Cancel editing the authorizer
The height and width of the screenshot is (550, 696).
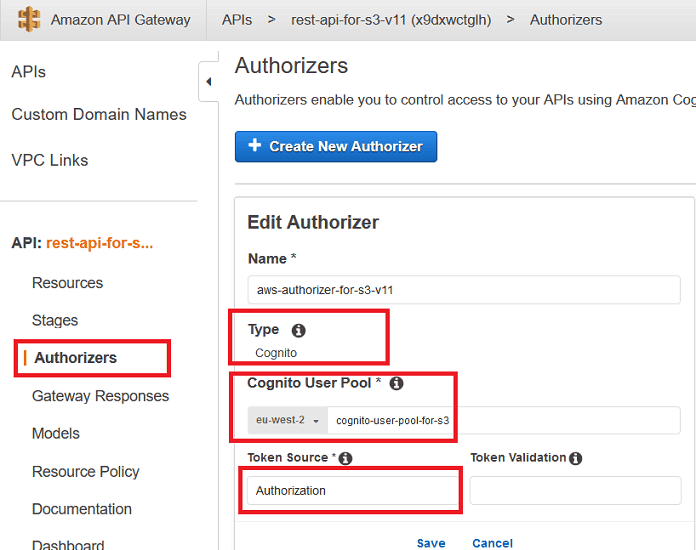[x=492, y=543]
